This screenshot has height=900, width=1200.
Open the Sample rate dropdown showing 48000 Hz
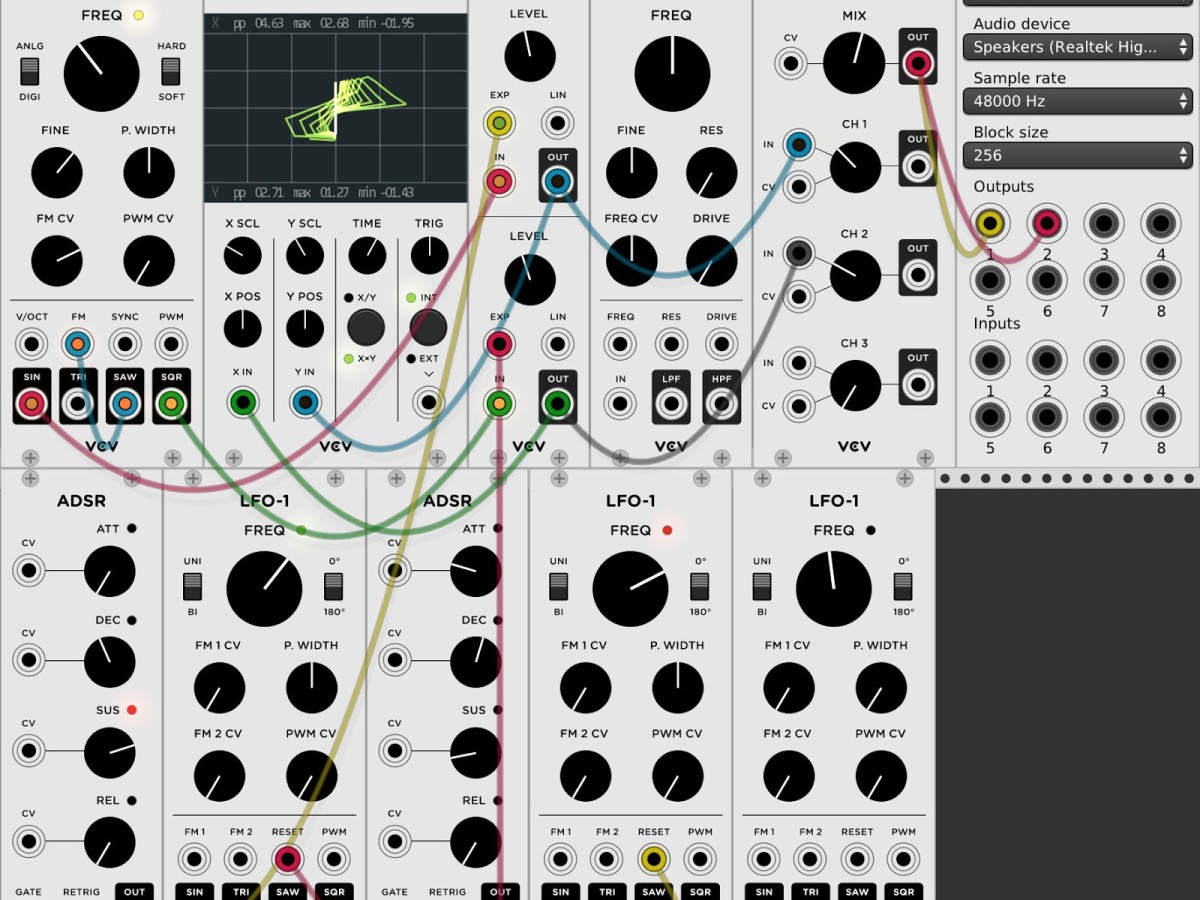(1077, 101)
